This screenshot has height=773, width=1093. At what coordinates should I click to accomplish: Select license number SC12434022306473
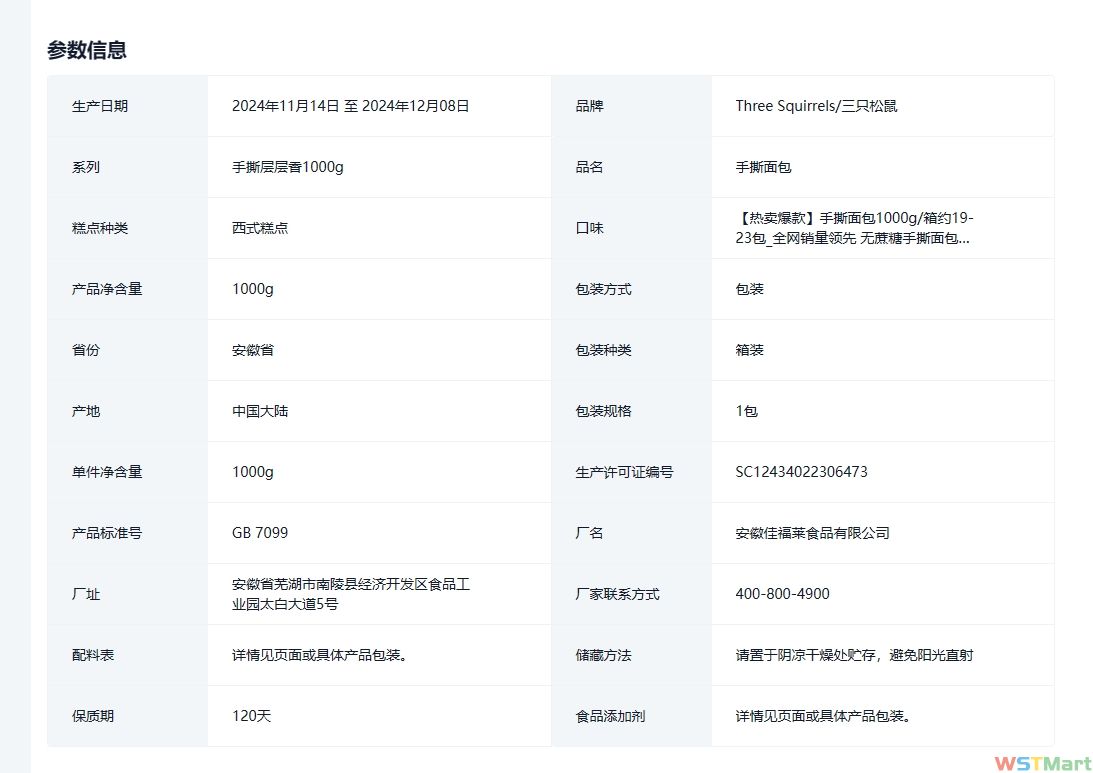[801, 472]
